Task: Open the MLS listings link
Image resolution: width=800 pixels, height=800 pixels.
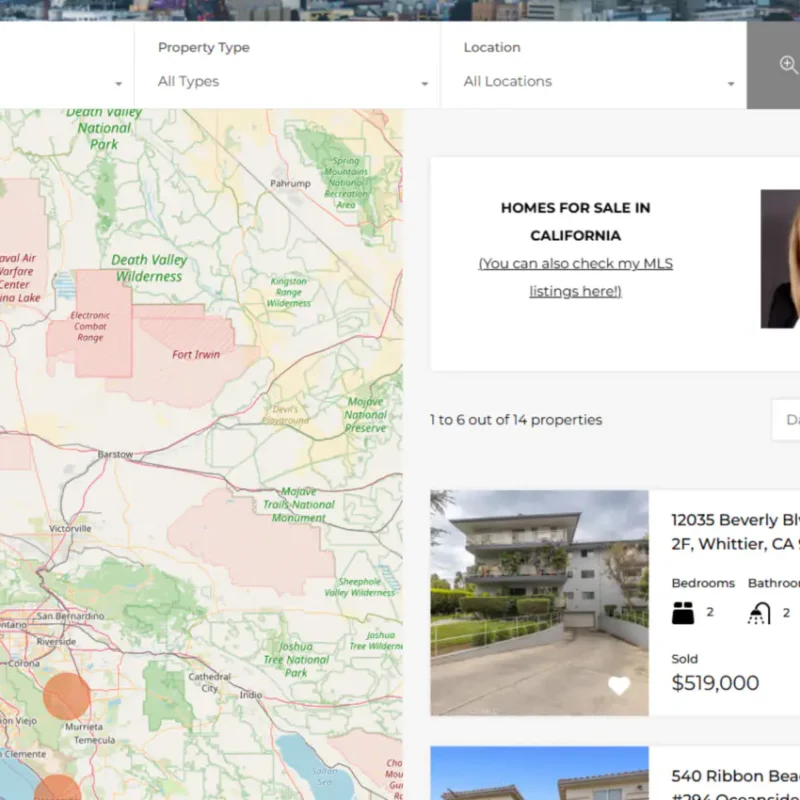Action: click(x=576, y=277)
